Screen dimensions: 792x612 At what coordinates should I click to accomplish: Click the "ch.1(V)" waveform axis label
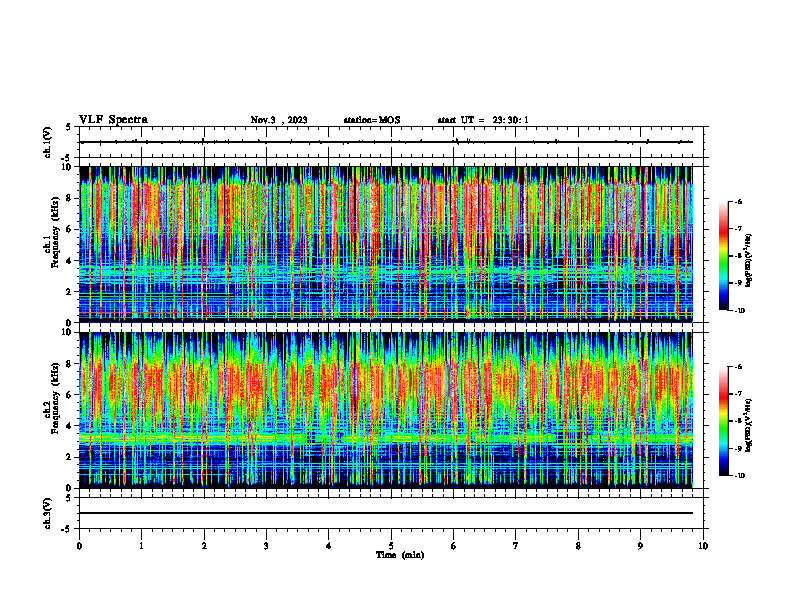pyautogui.click(x=48, y=142)
